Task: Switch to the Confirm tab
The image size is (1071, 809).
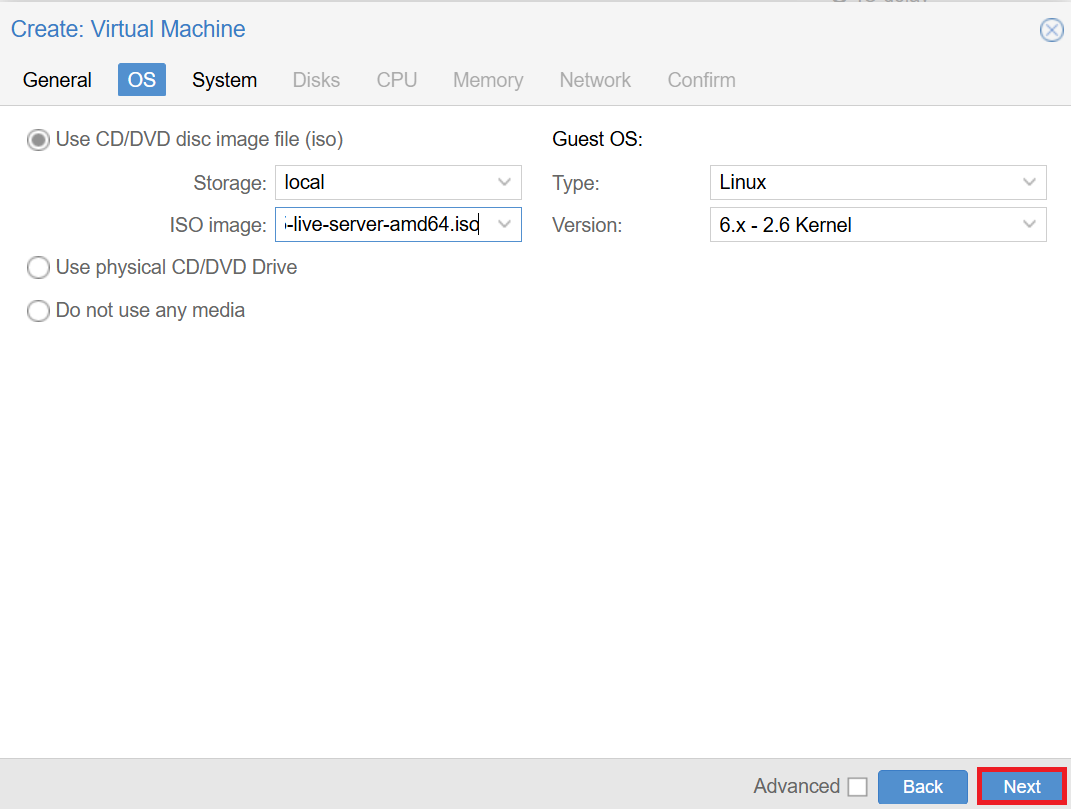Action: (701, 80)
